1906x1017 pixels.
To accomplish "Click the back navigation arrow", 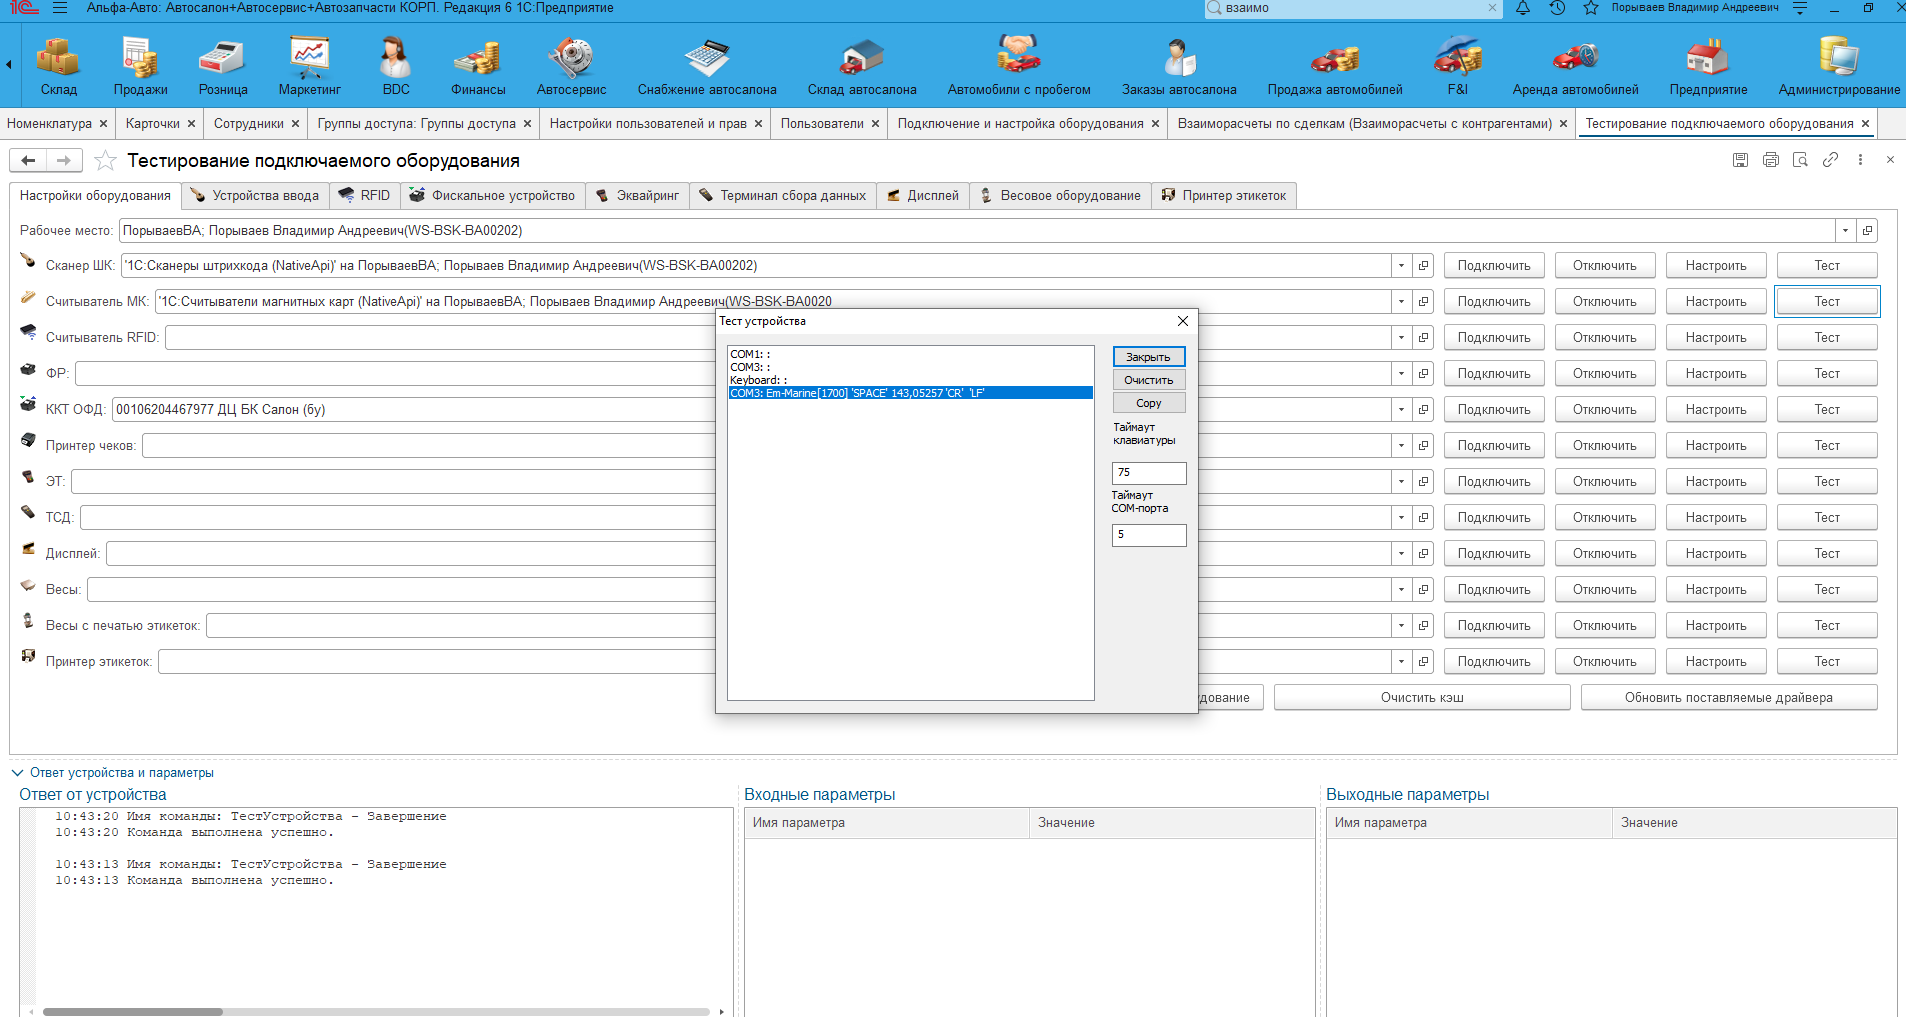I will [x=28, y=160].
